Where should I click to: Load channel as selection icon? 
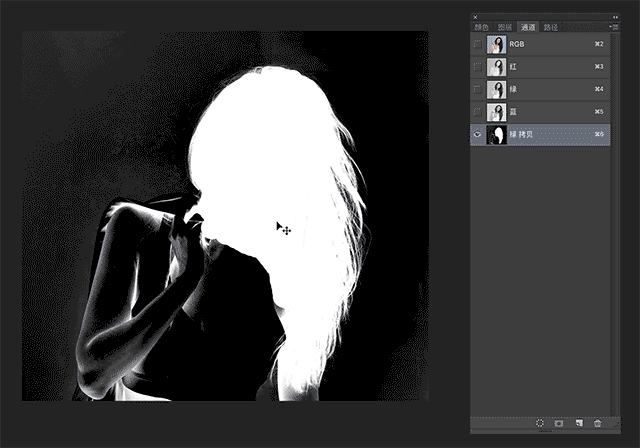(x=540, y=423)
